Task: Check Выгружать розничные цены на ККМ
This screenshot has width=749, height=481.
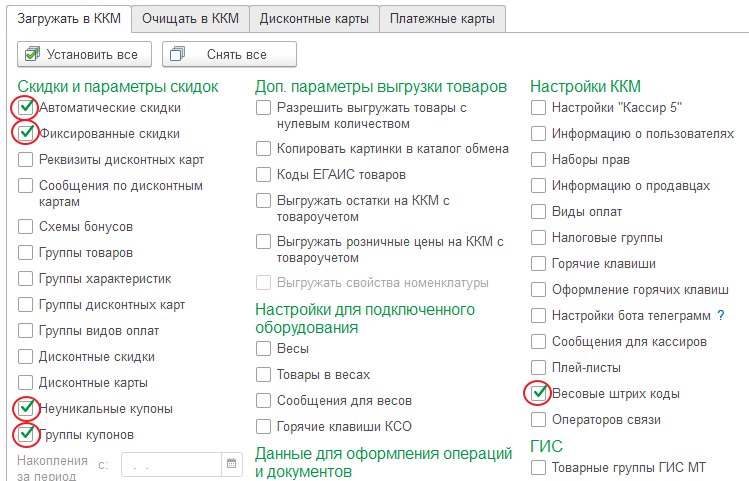Action: pos(263,241)
